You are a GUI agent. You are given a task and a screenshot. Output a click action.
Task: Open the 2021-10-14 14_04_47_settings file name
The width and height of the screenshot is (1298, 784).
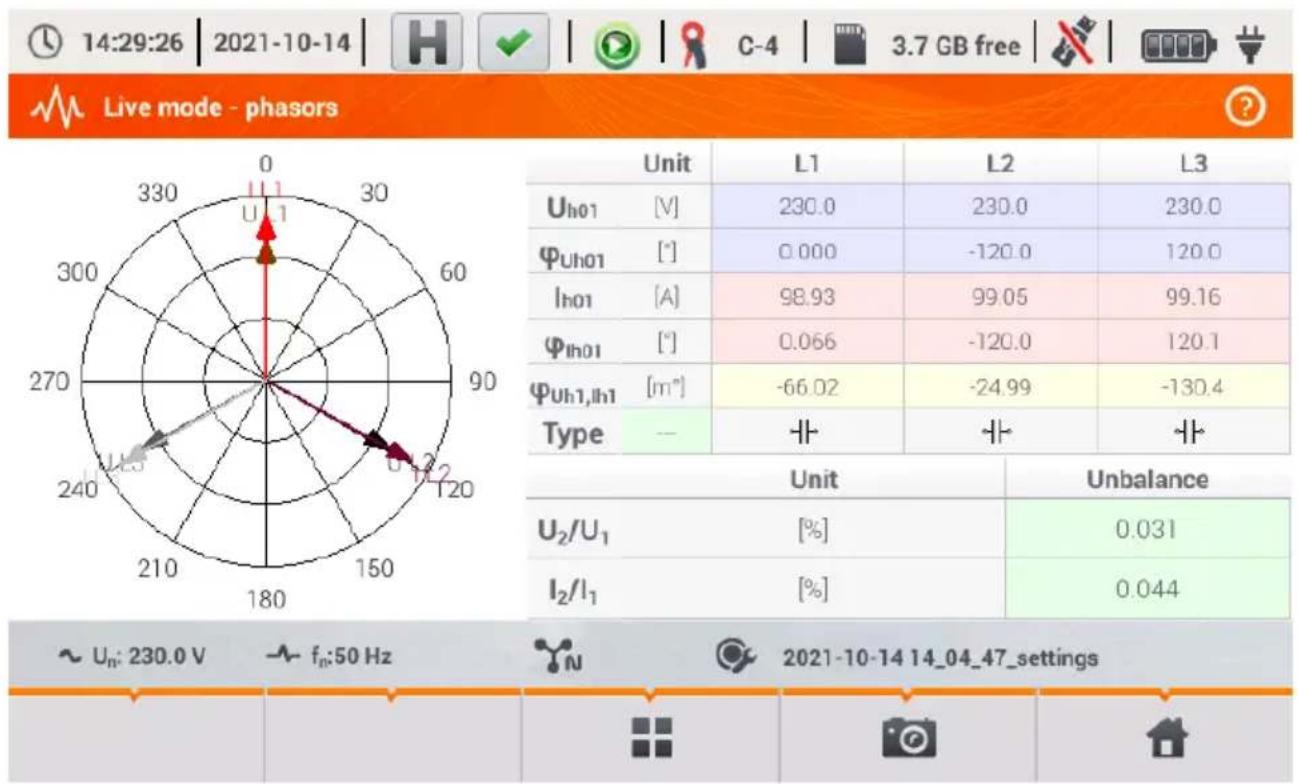pyautogui.click(x=942, y=659)
